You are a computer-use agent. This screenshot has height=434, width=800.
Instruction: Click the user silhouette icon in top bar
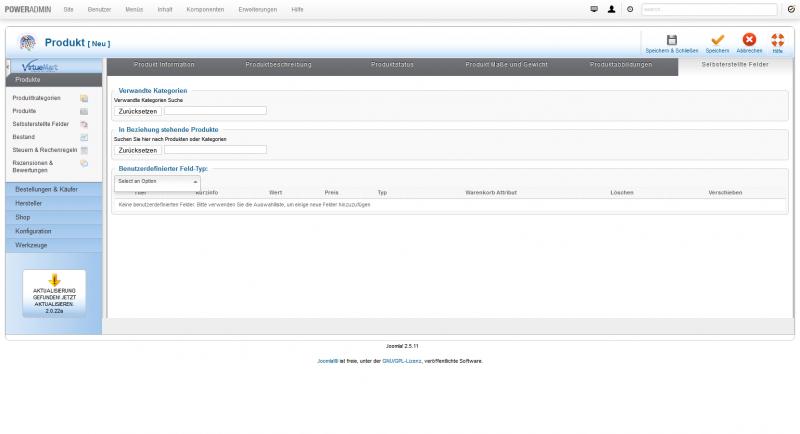(x=611, y=9)
